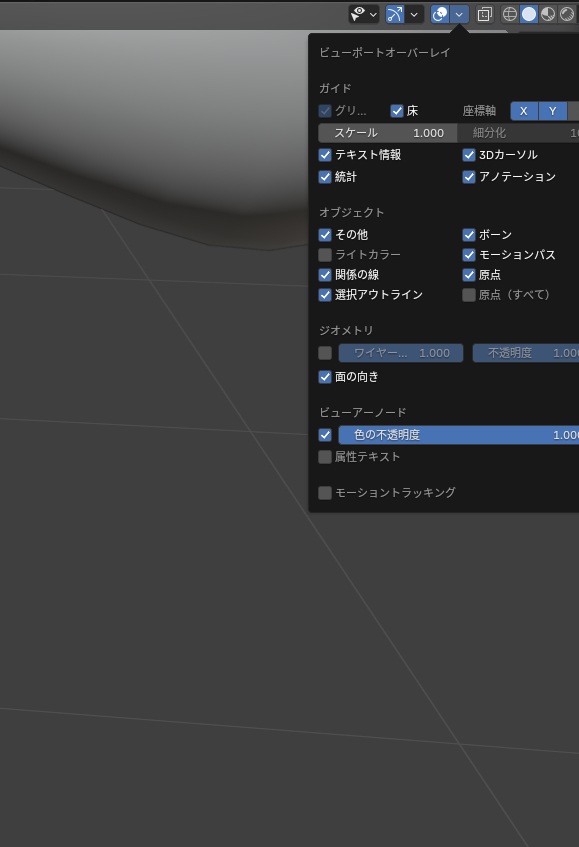
Task: Uncheck the 色の不透明度 checkbox
Action: [x=325, y=435]
